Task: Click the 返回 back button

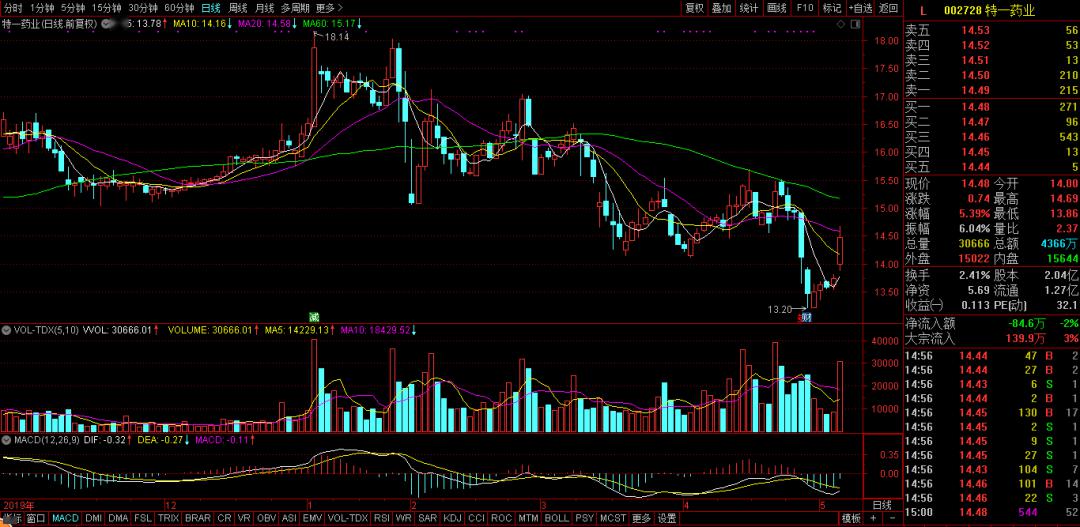Action: 889,8
